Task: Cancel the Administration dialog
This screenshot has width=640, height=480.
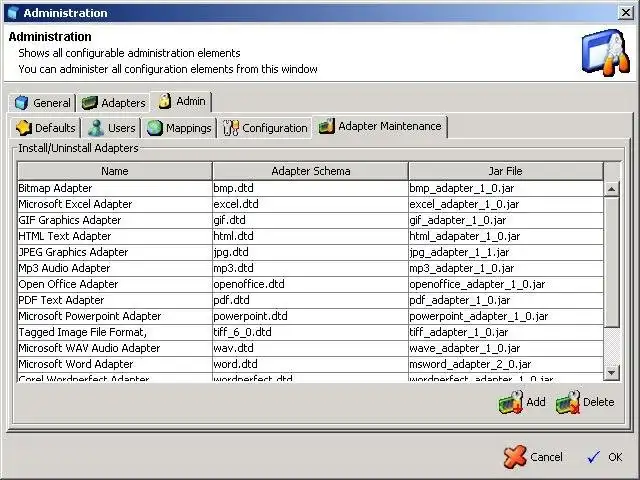Action: pyautogui.click(x=533, y=457)
